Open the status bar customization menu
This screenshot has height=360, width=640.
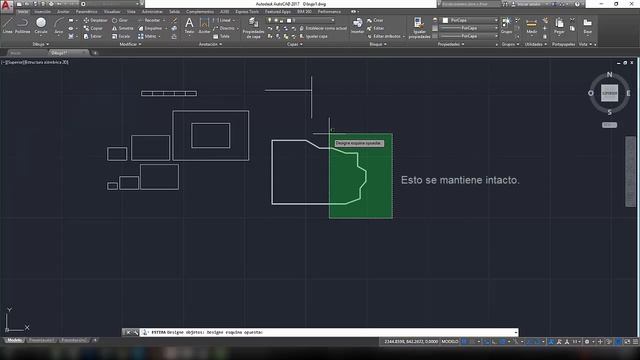[x=636, y=342]
